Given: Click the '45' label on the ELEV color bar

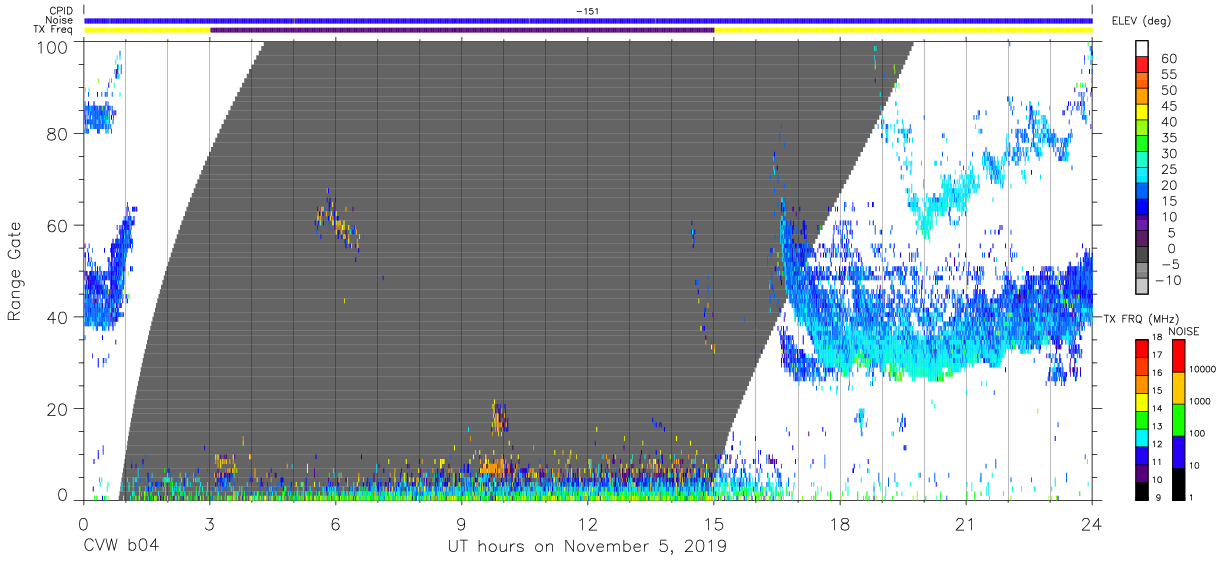Looking at the screenshot, I should click(x=1169, y=106).
